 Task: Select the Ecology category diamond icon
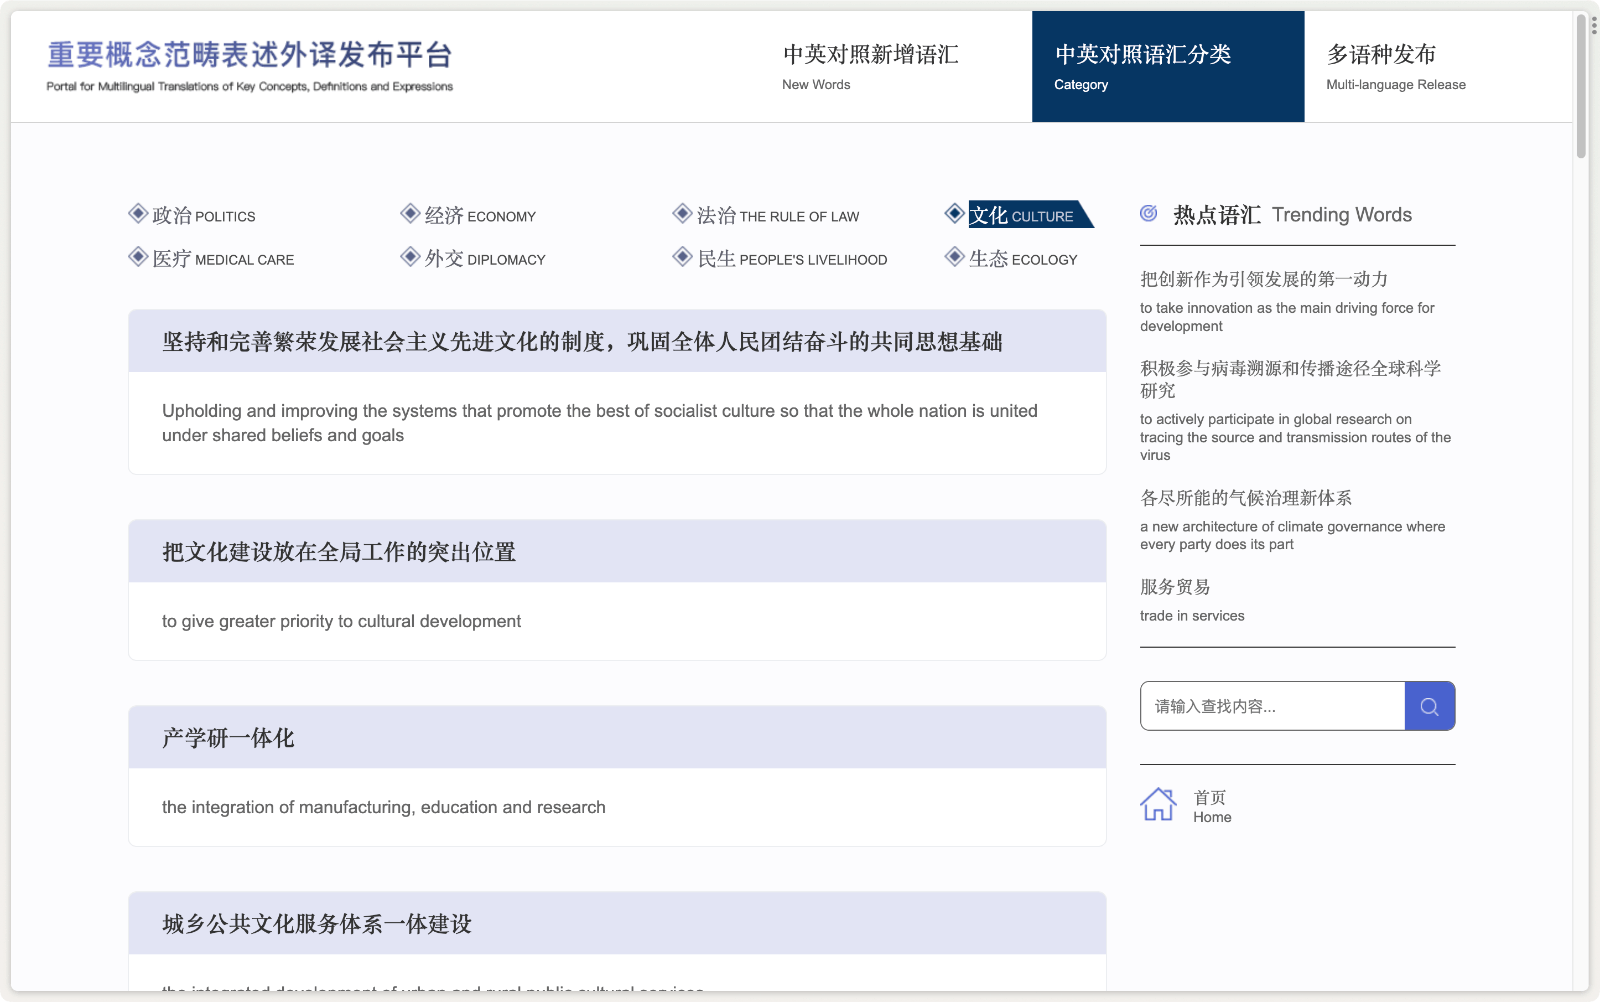955,256
